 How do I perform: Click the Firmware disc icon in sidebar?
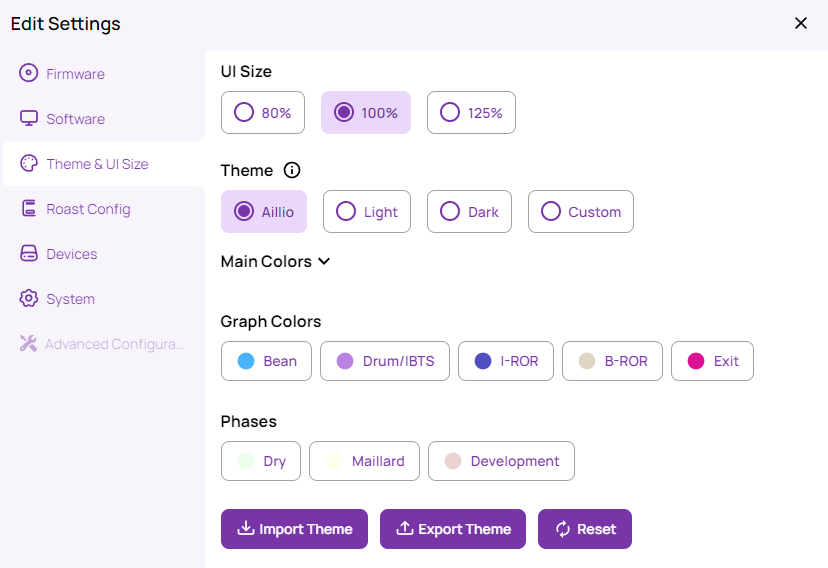point(28,73)
